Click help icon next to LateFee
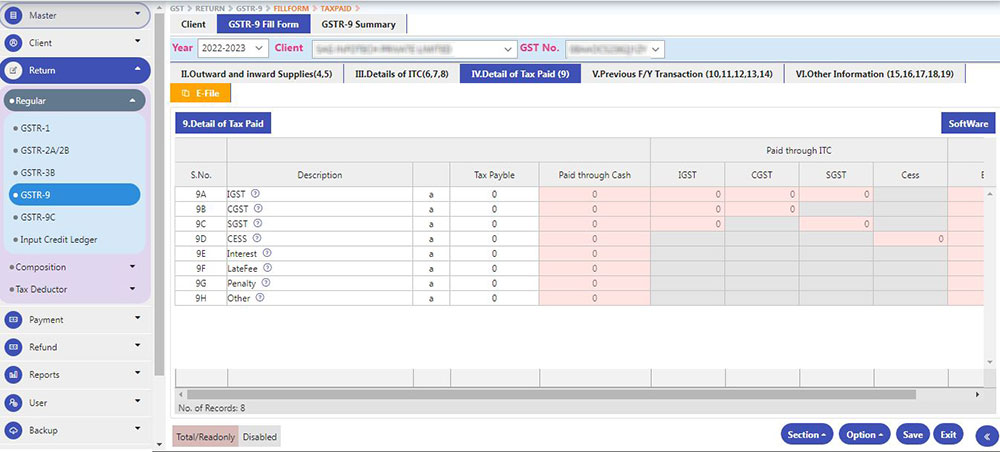This screenshot has height=452, width=1000. point(268,268)
